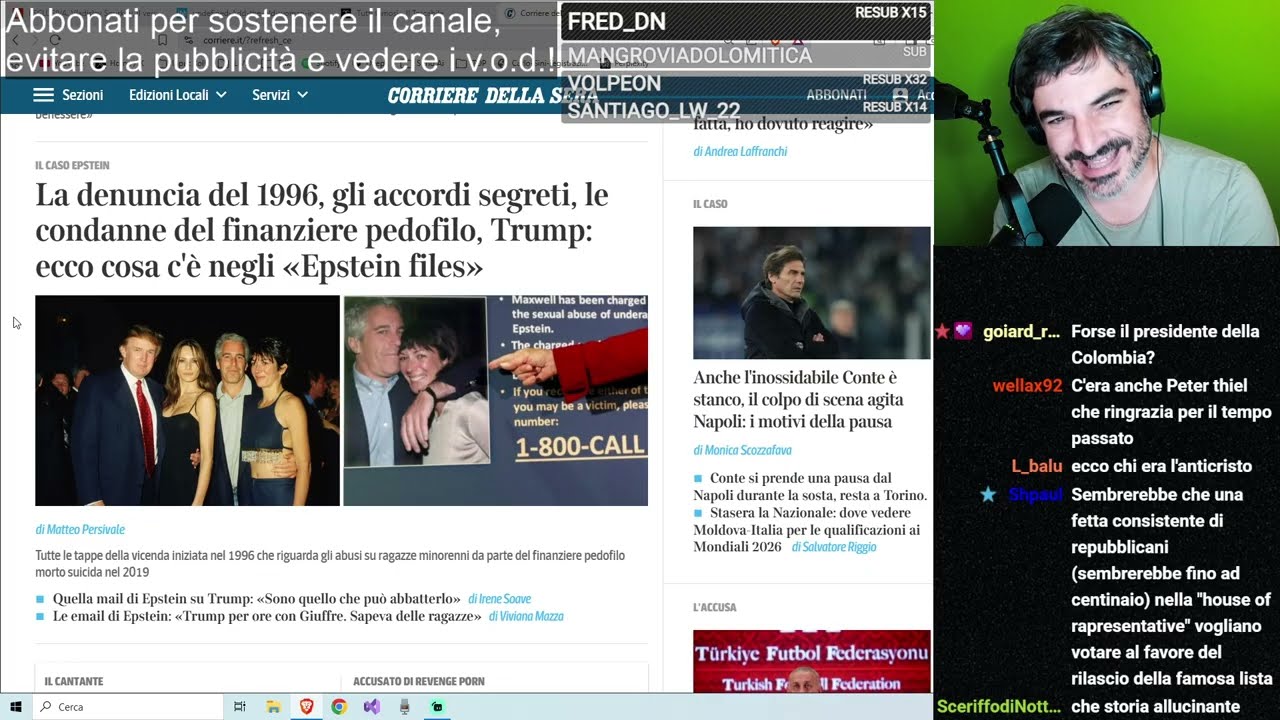Image resolution: width=1280 pixels, height=720 pixels.
Task: Click chat username Shpaul
Action: pyautogui.click(x=1035, y=494)
